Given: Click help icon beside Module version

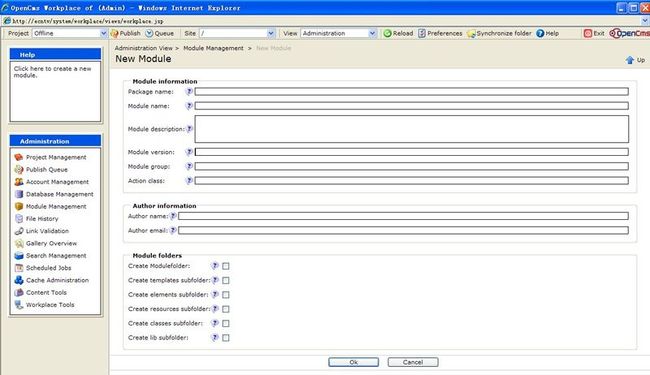Looking at the screenshot, I should [x=189, y=152].
